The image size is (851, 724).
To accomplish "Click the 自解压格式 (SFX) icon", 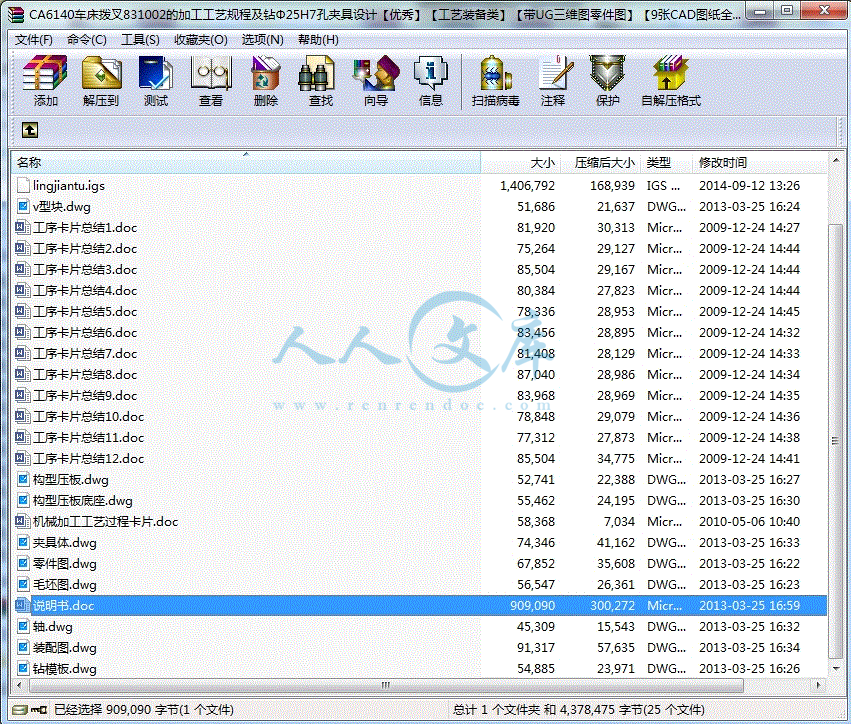I will 671,73.
